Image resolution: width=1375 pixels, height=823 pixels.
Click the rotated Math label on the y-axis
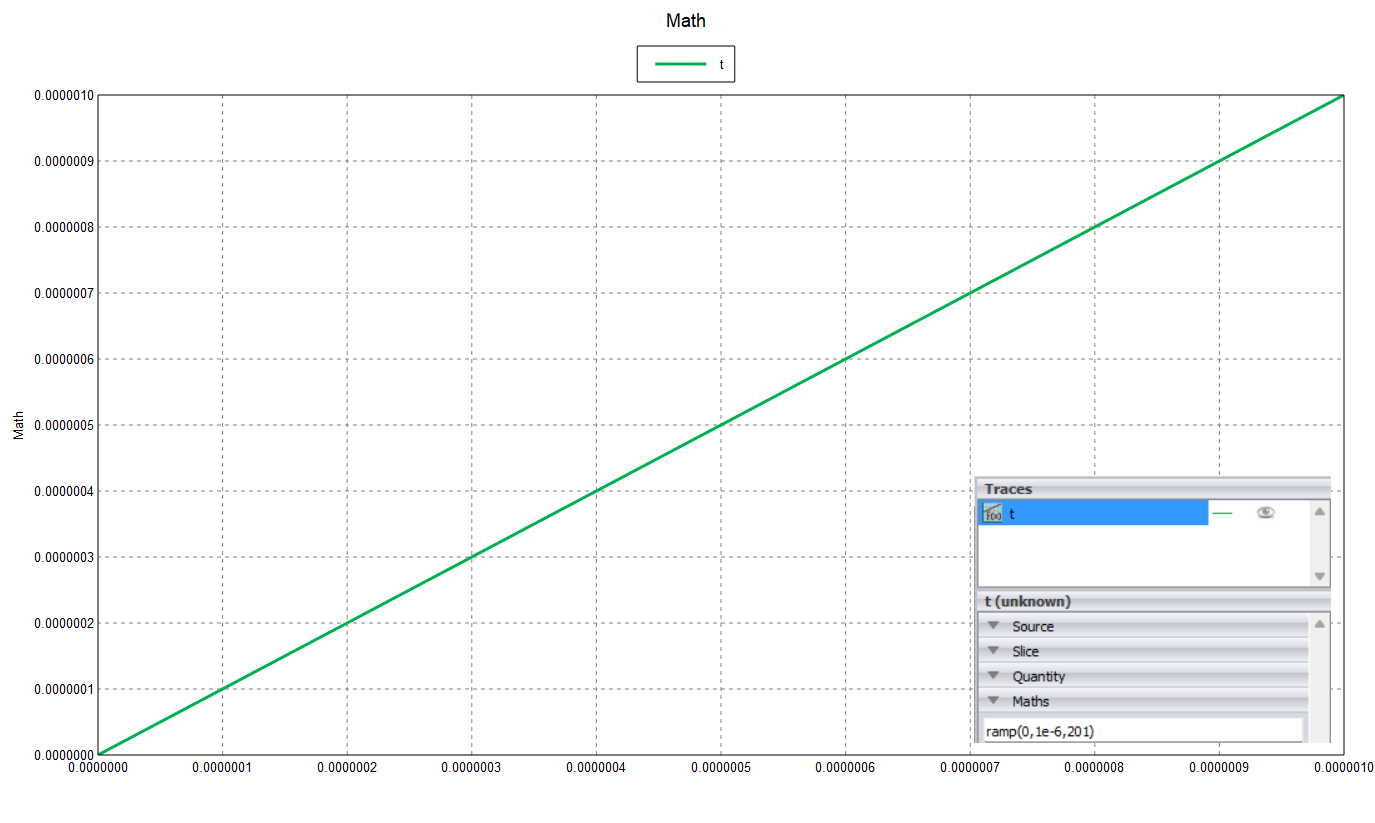[19, 424]
